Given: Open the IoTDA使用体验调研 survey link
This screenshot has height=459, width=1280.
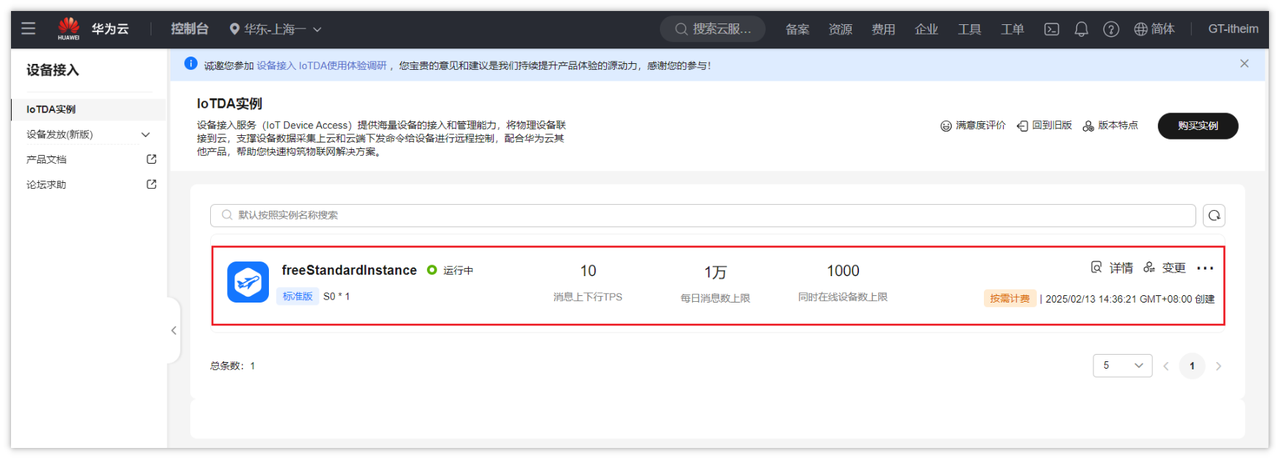Looking at the screenshot, I should 321,64.
